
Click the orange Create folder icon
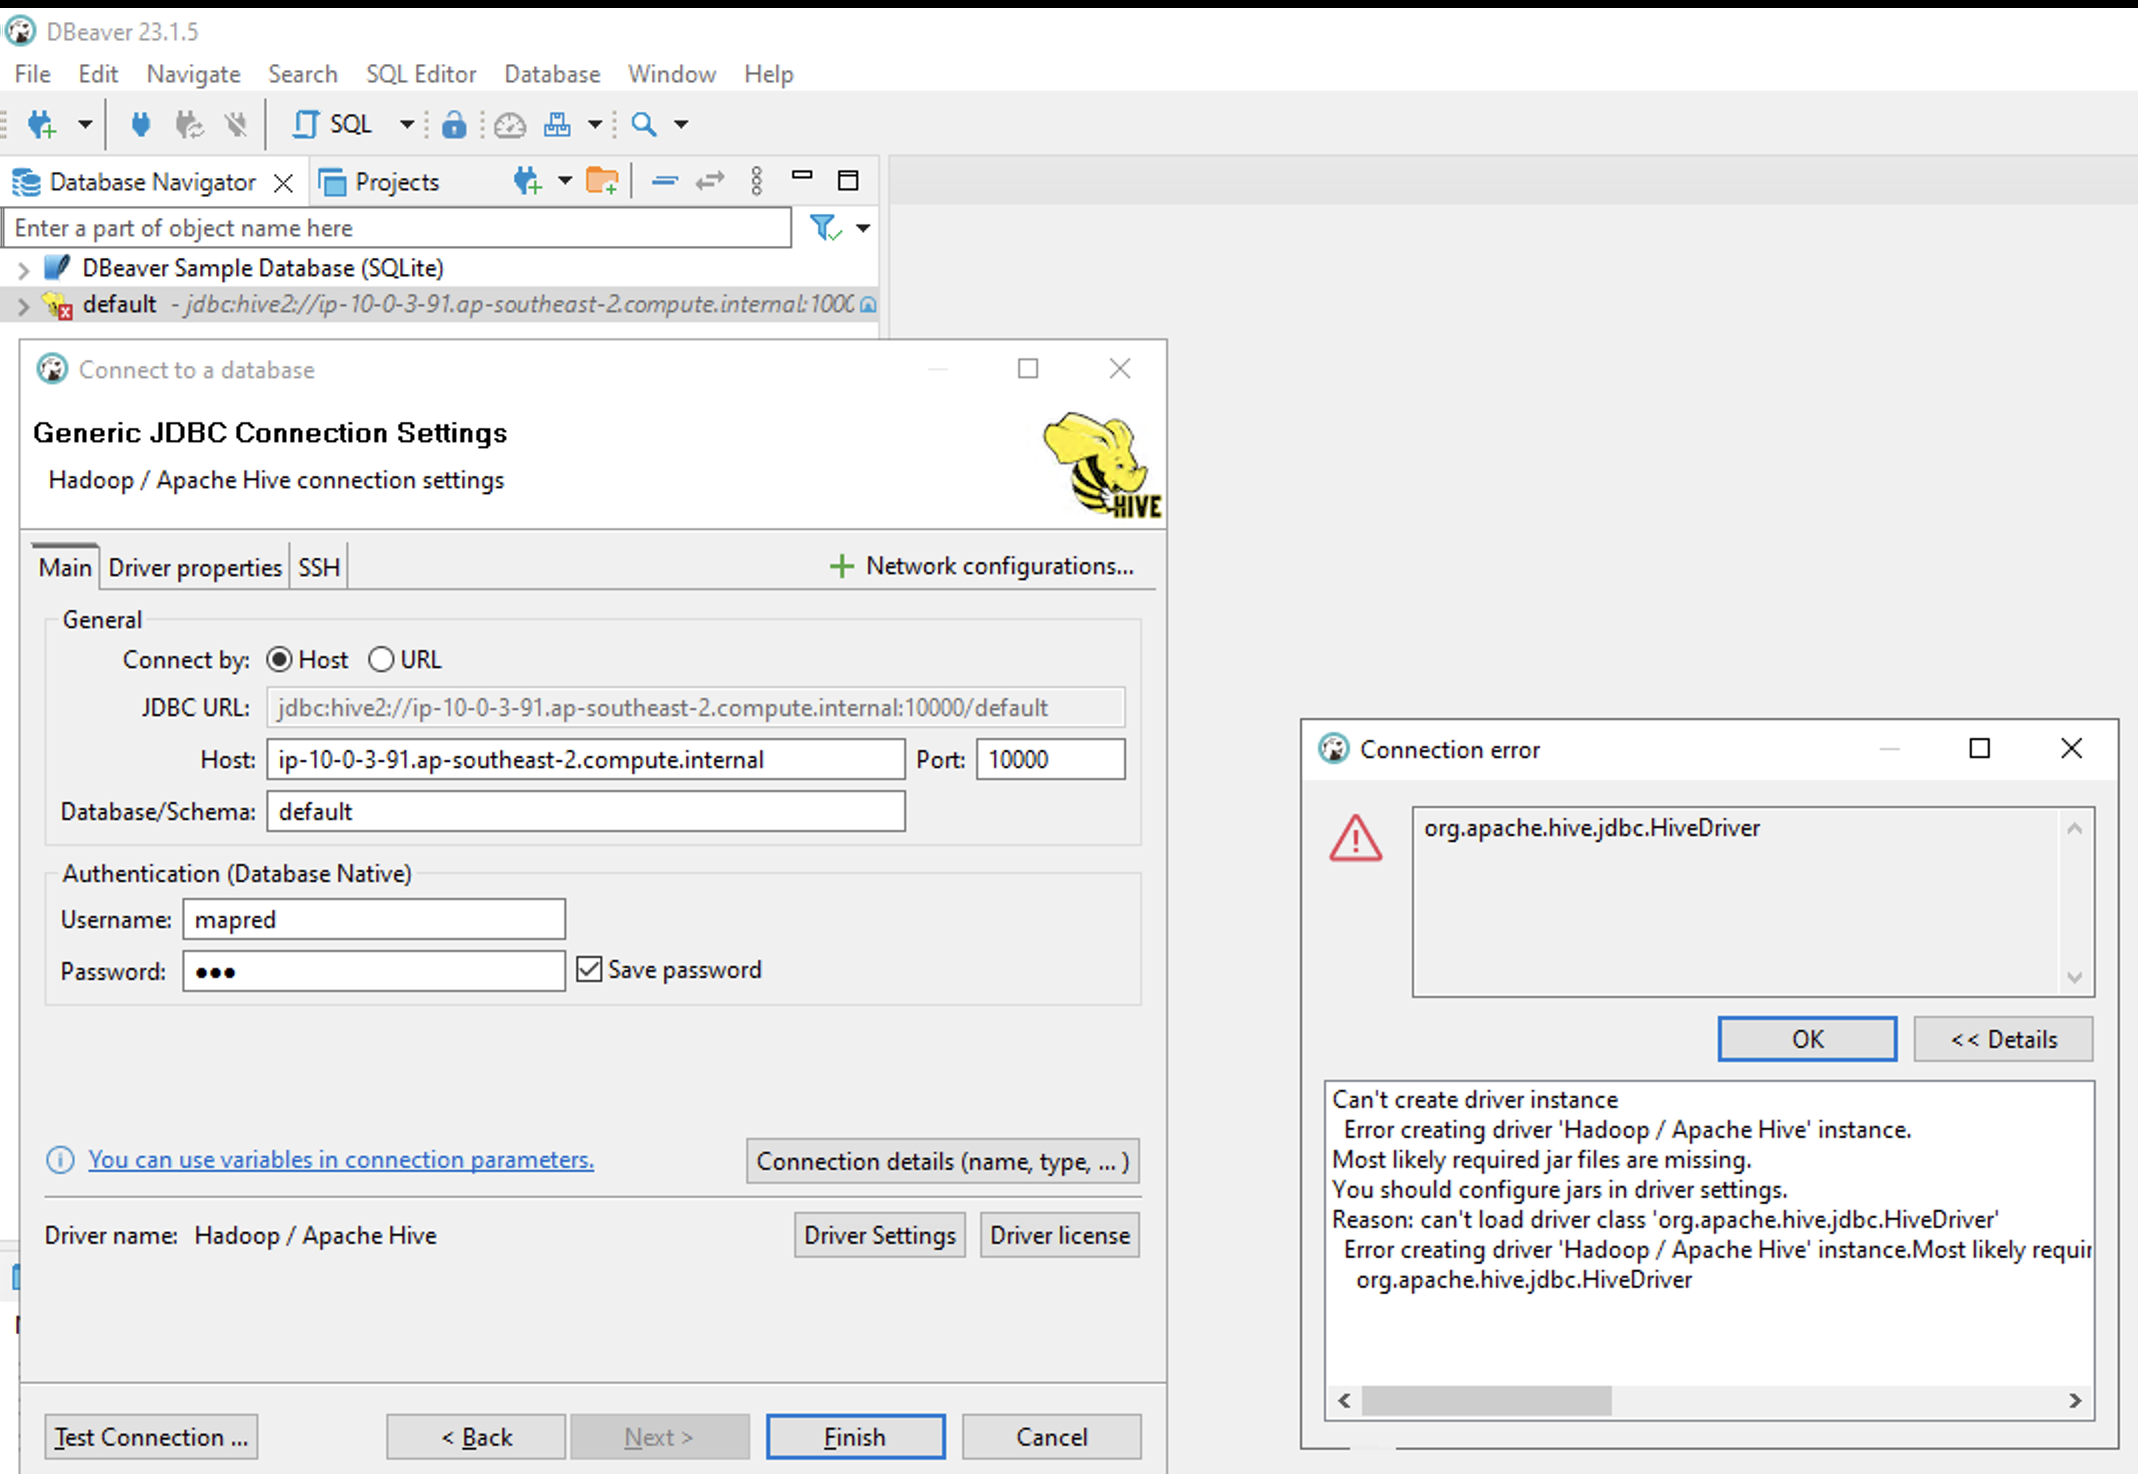(602, 181)
